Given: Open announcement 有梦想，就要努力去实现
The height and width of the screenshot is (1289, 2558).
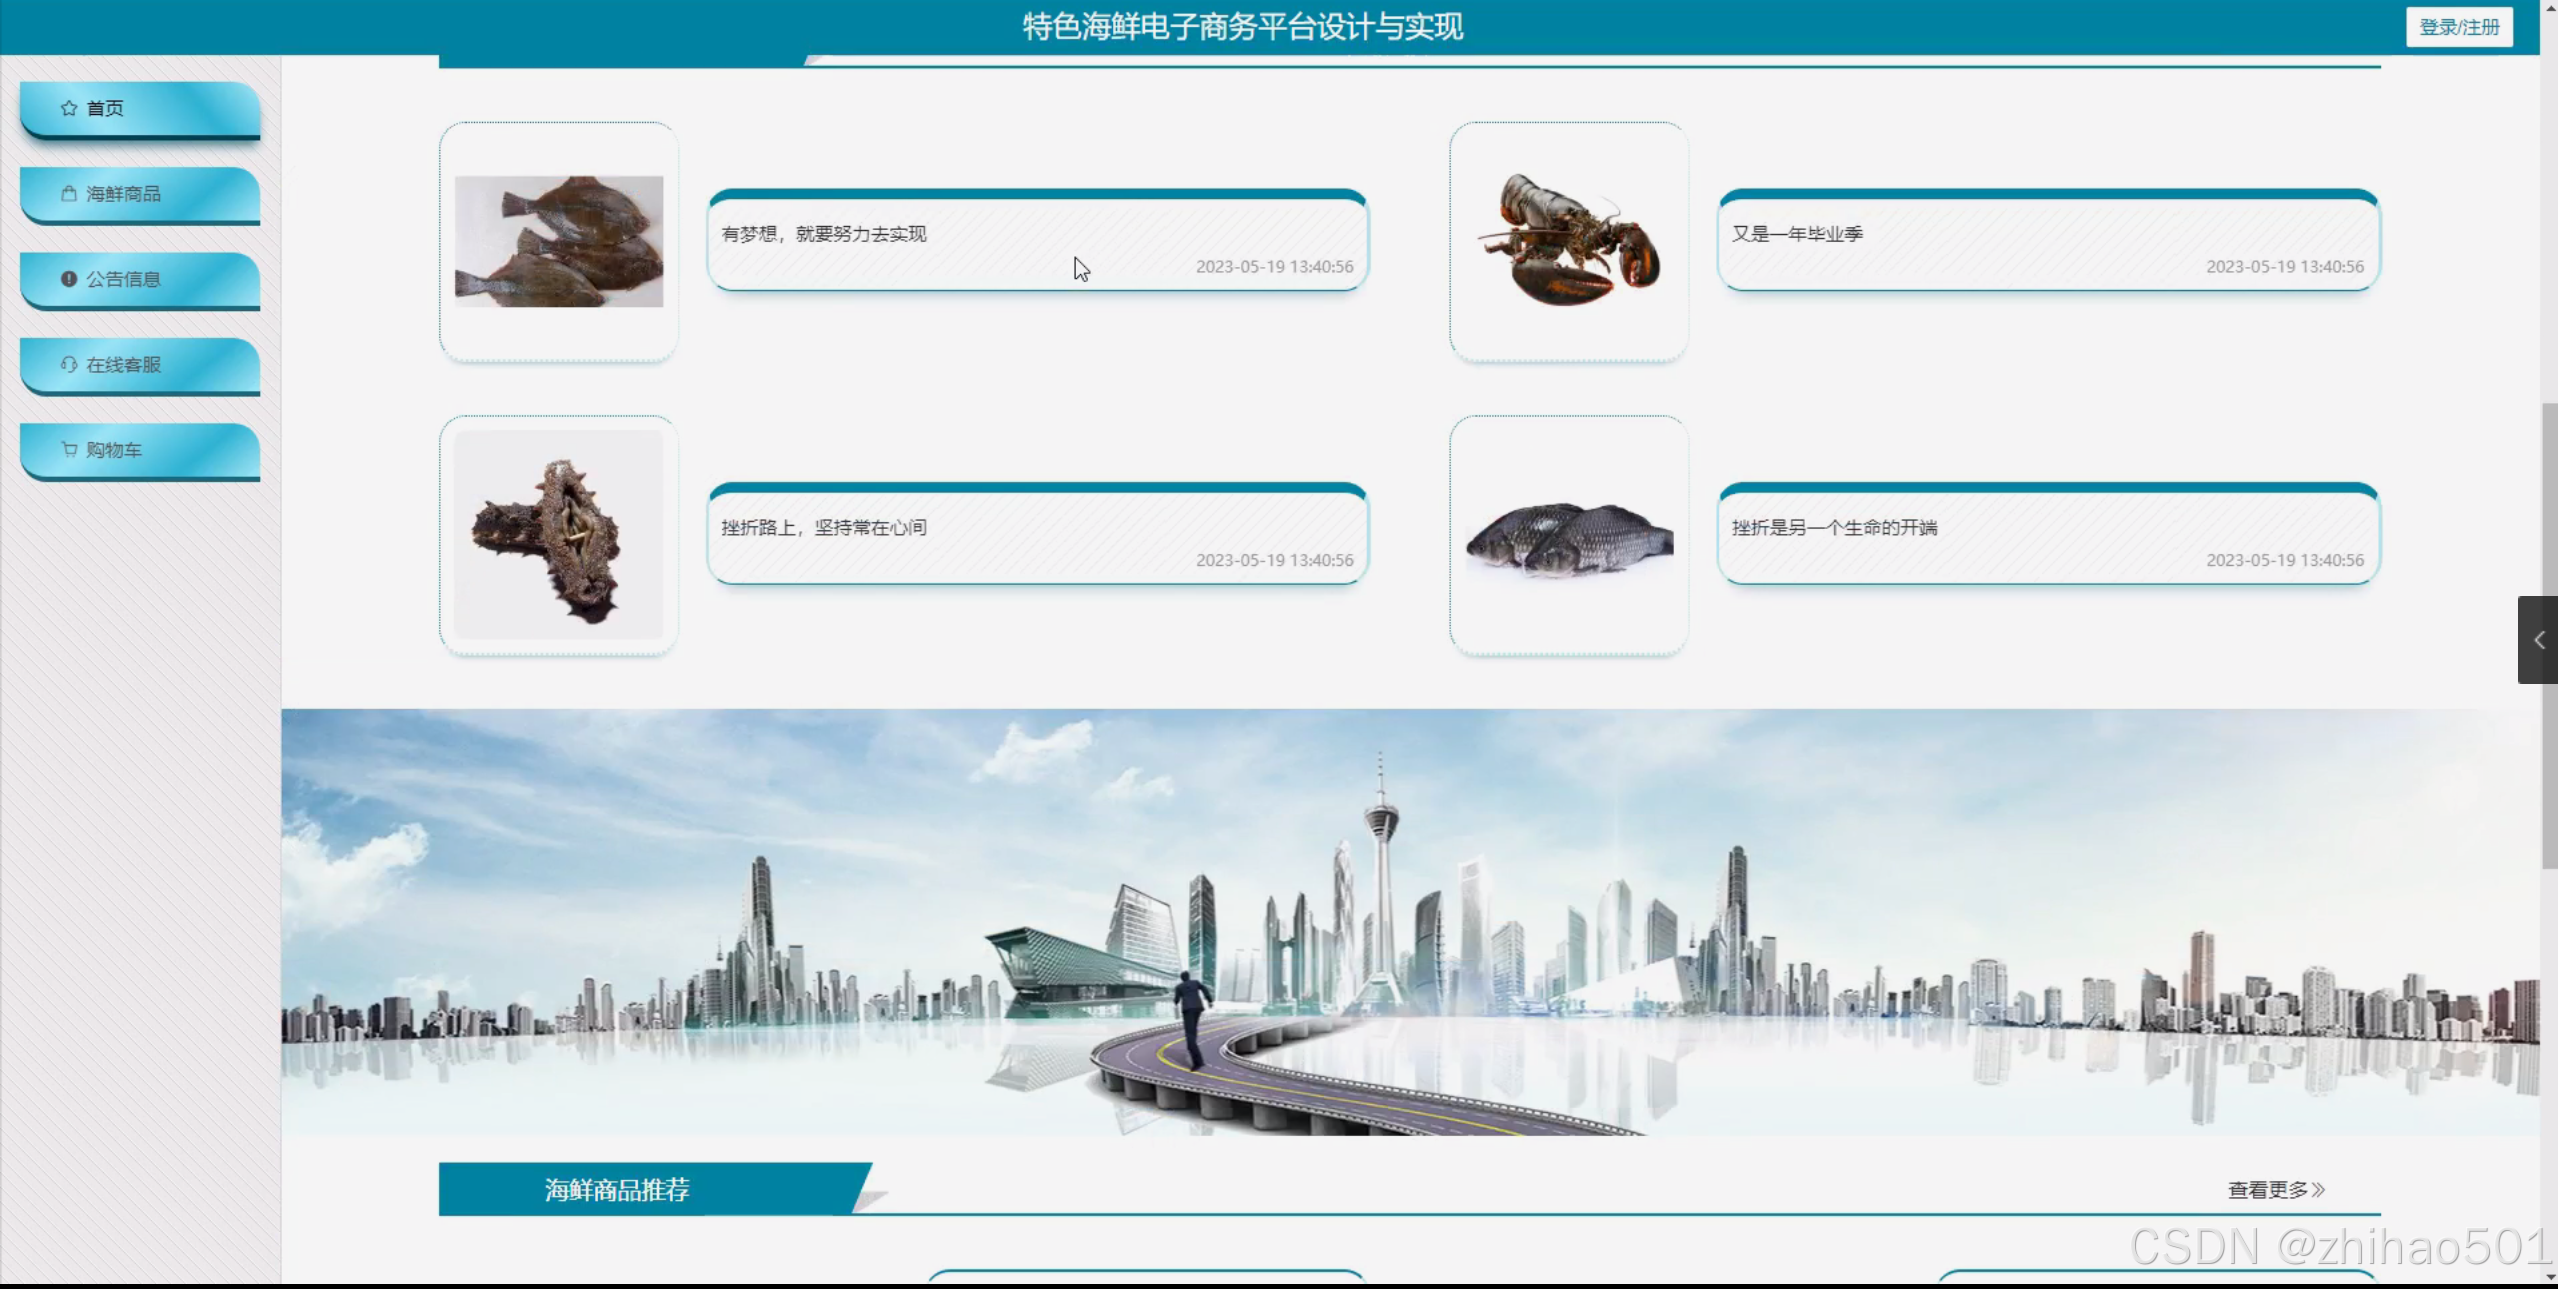Looking at the screenshot, I should [825, 234].
